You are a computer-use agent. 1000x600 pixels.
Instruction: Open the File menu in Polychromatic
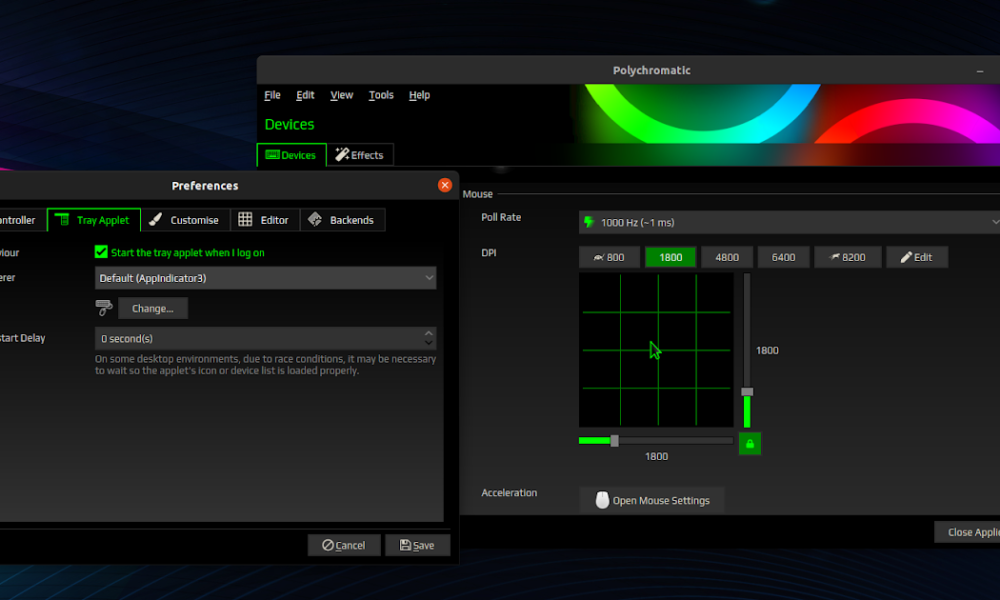[x=272, y=95]
